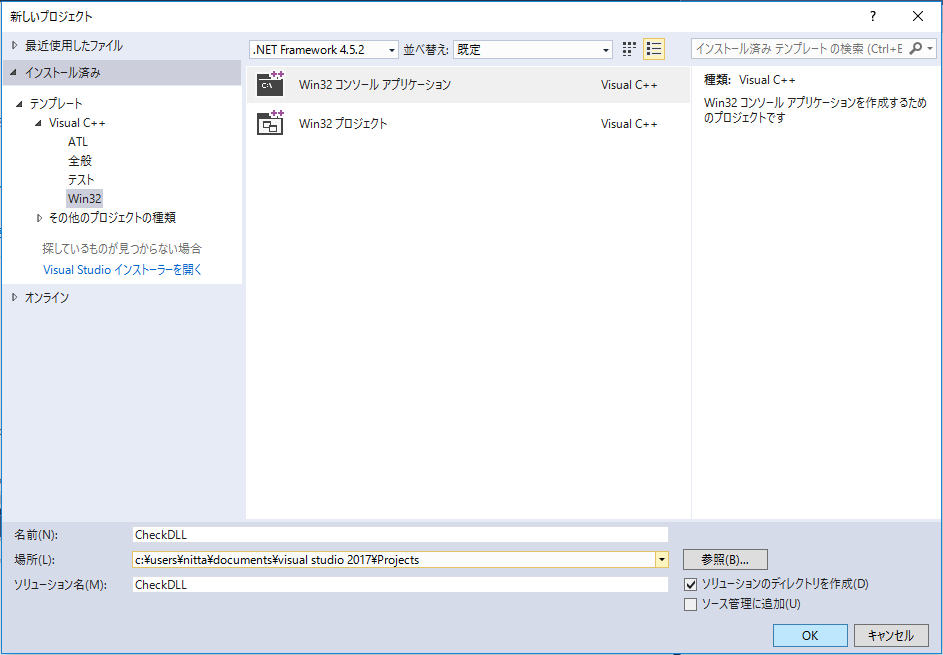
Task: Open the location path dropdown arrow
Action: (661, 560)
